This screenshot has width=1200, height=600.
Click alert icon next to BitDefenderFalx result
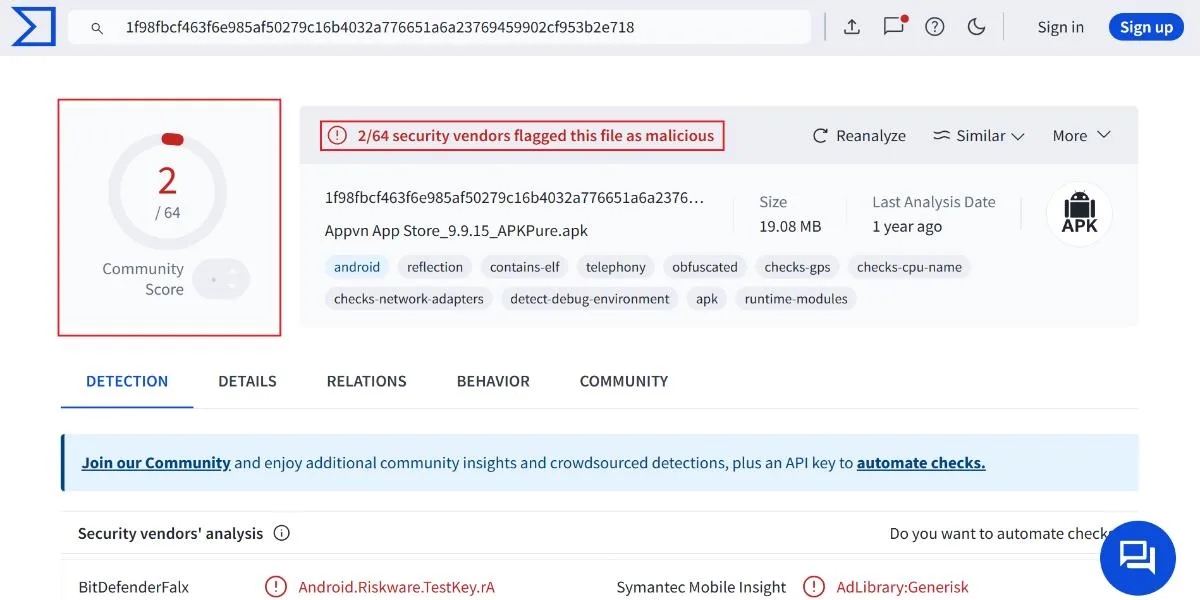pyautogui.click(x=276, y=587)
